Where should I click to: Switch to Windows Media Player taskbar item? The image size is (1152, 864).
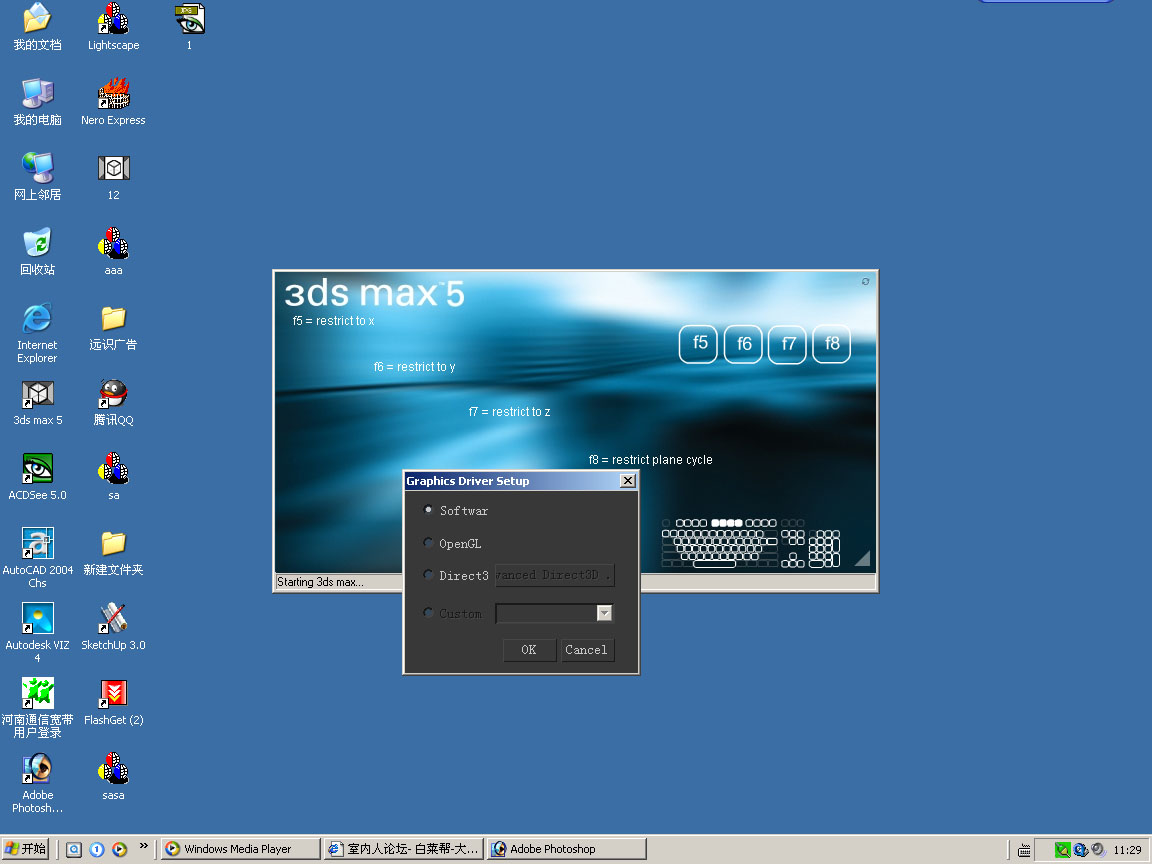[240, 849]
